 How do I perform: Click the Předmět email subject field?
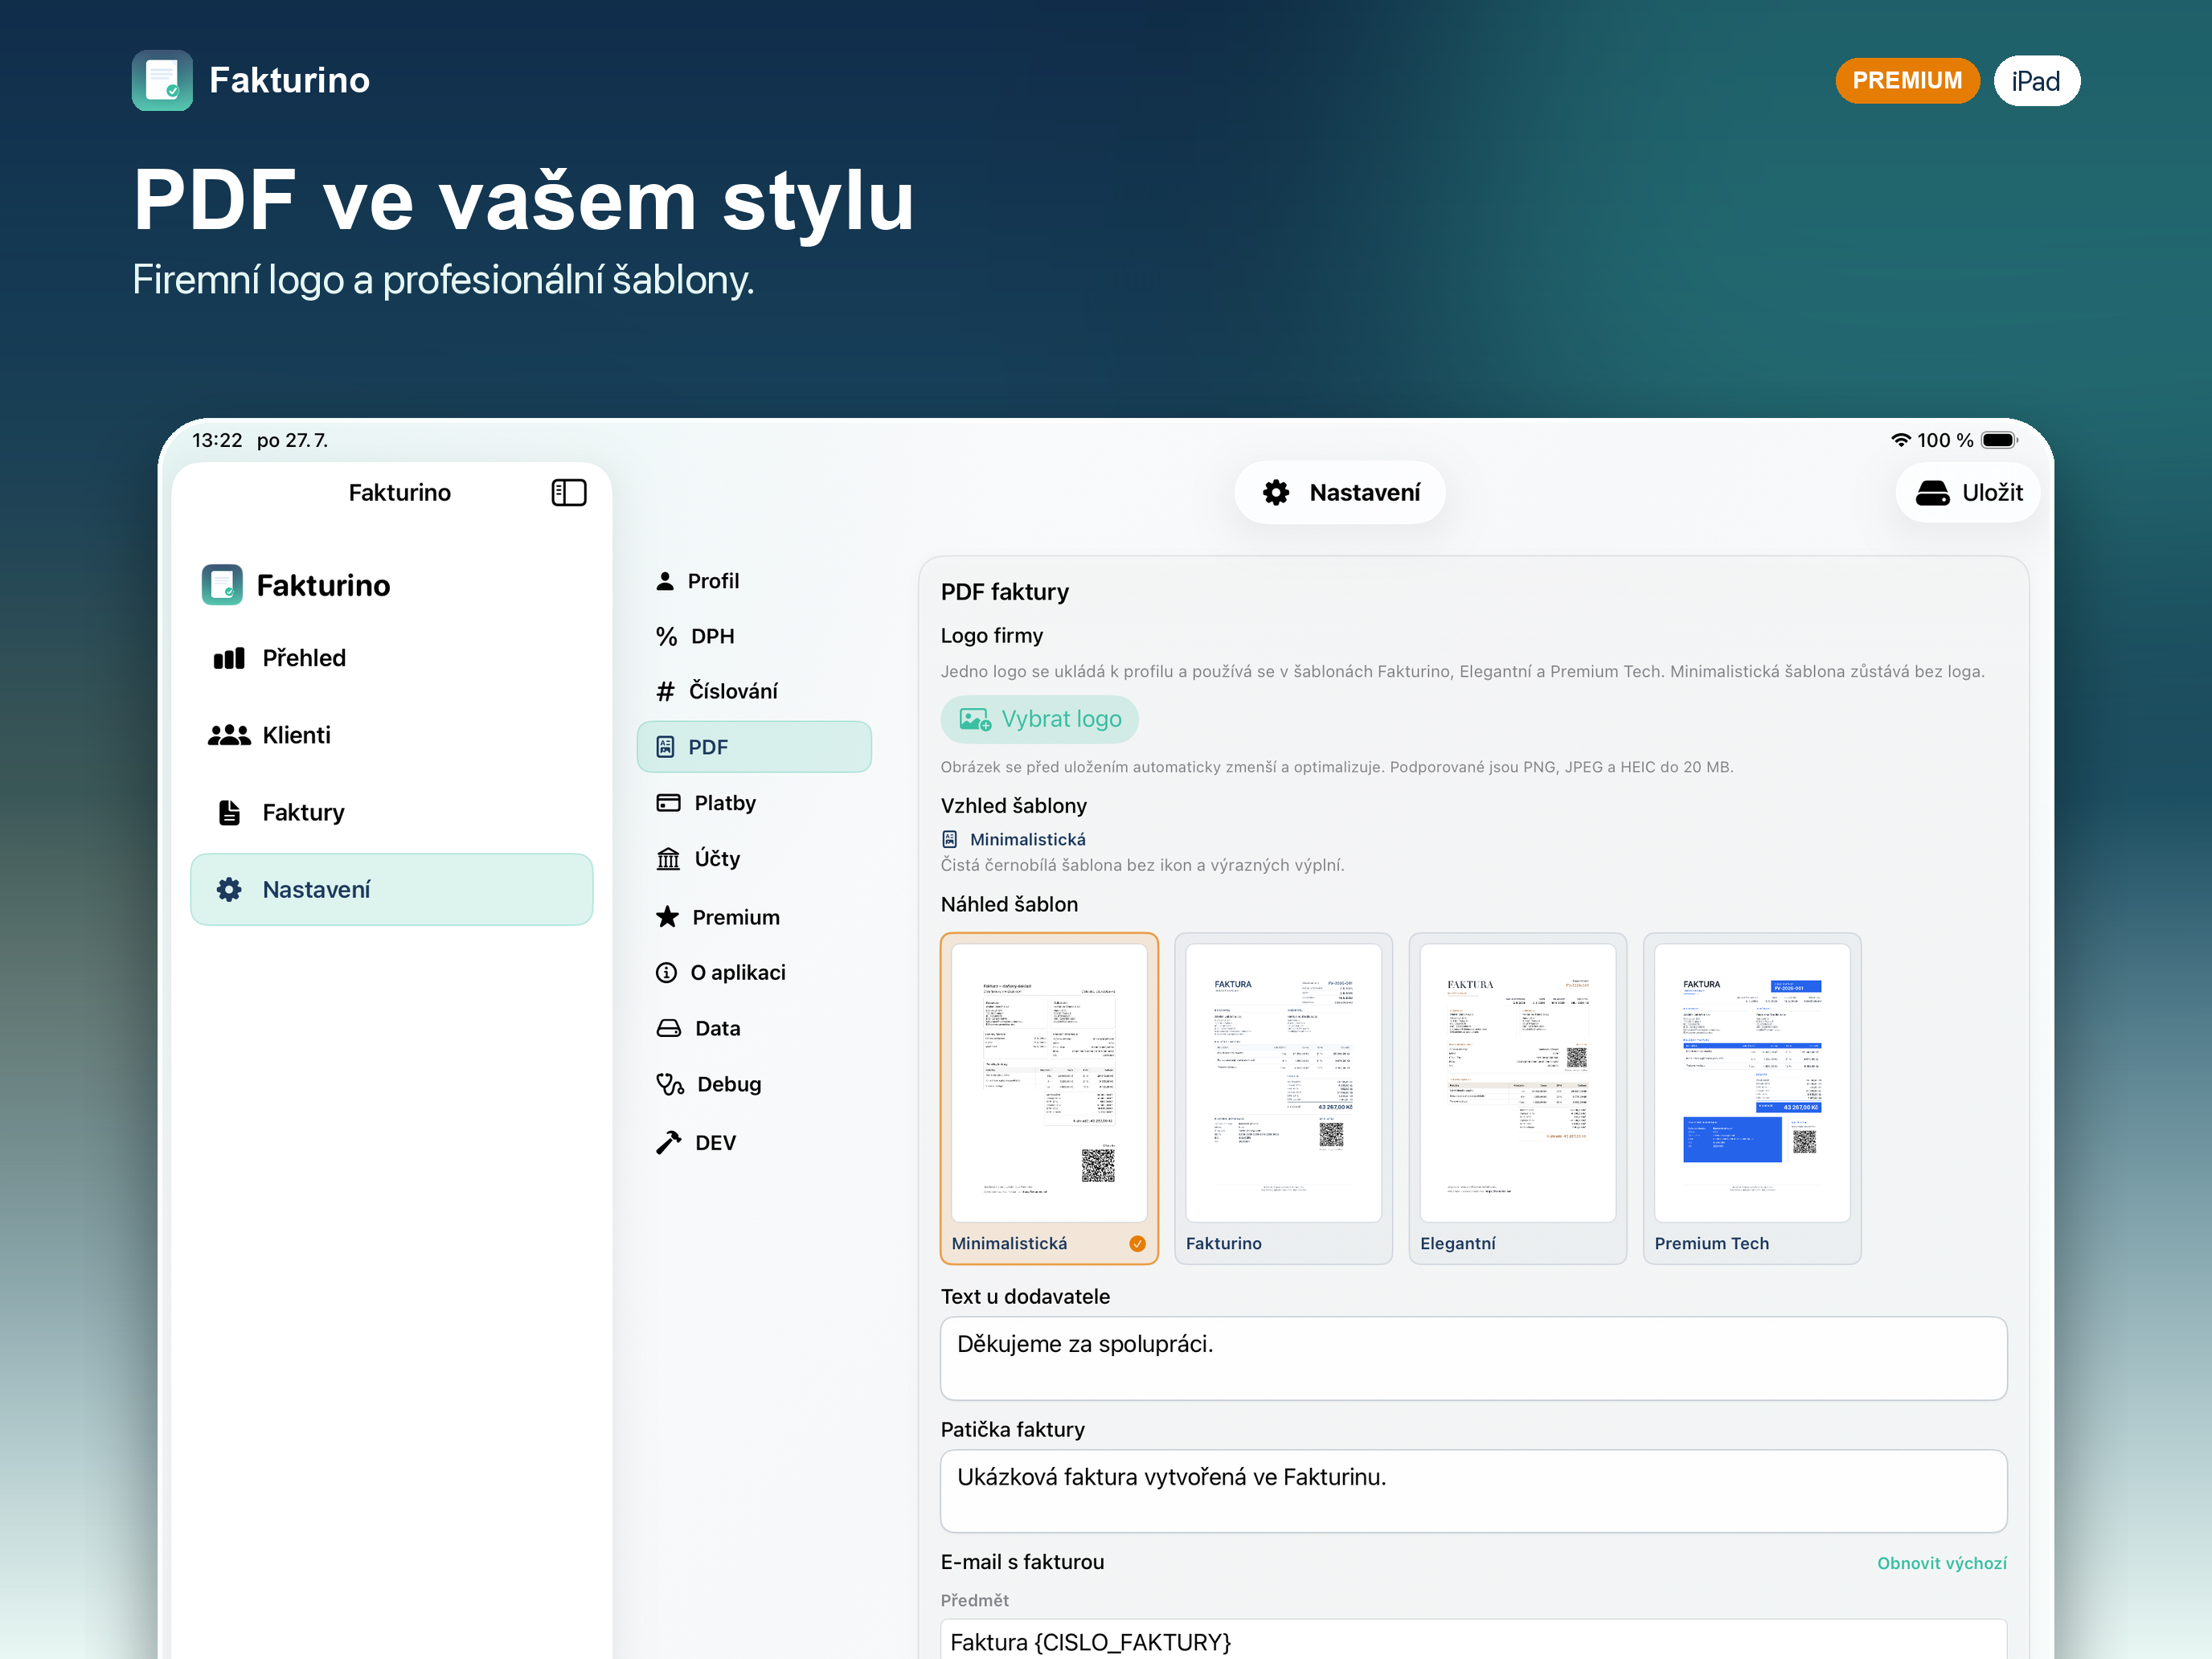[1473, 1640]
